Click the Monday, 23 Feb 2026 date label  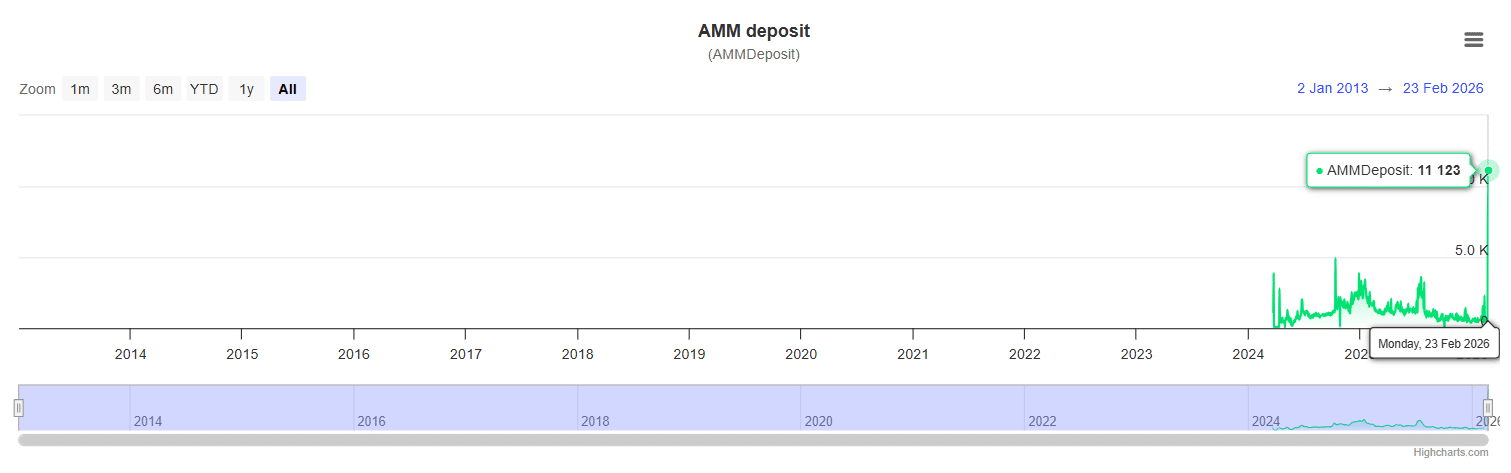click(x=1433, y=344)
